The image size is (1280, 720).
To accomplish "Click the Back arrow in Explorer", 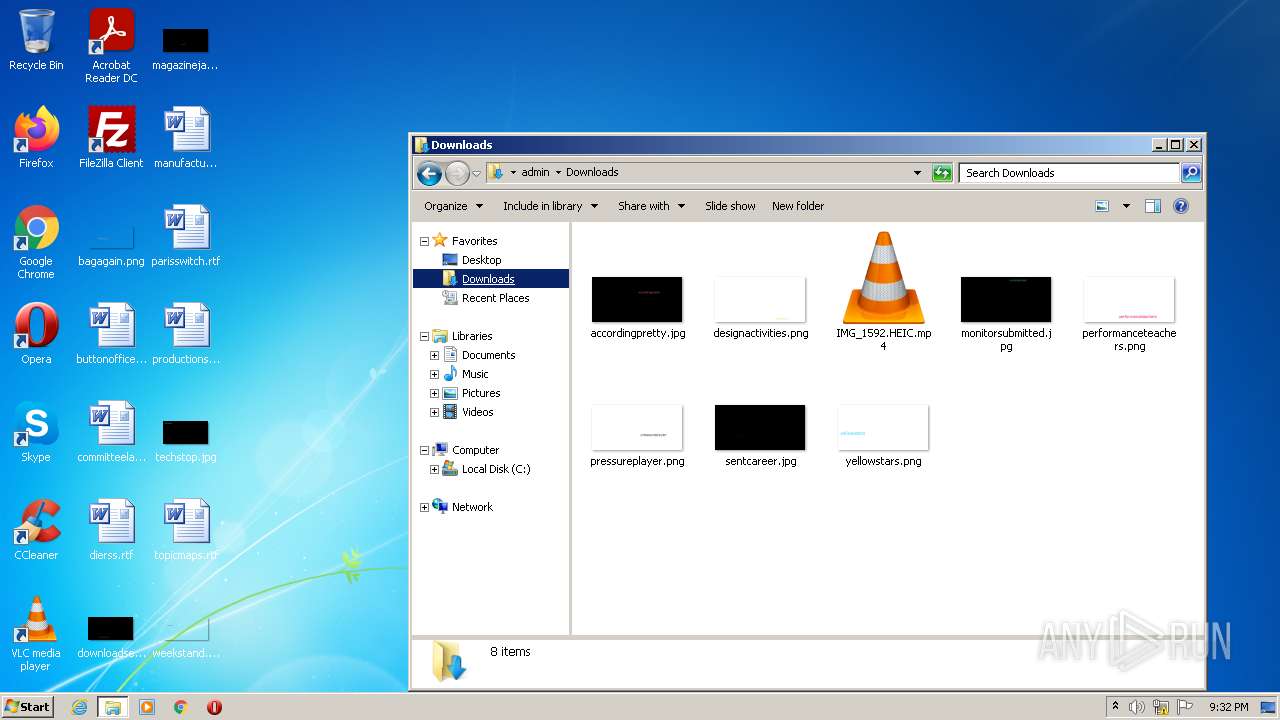I will pyautogui.click(x=429, y=173).
